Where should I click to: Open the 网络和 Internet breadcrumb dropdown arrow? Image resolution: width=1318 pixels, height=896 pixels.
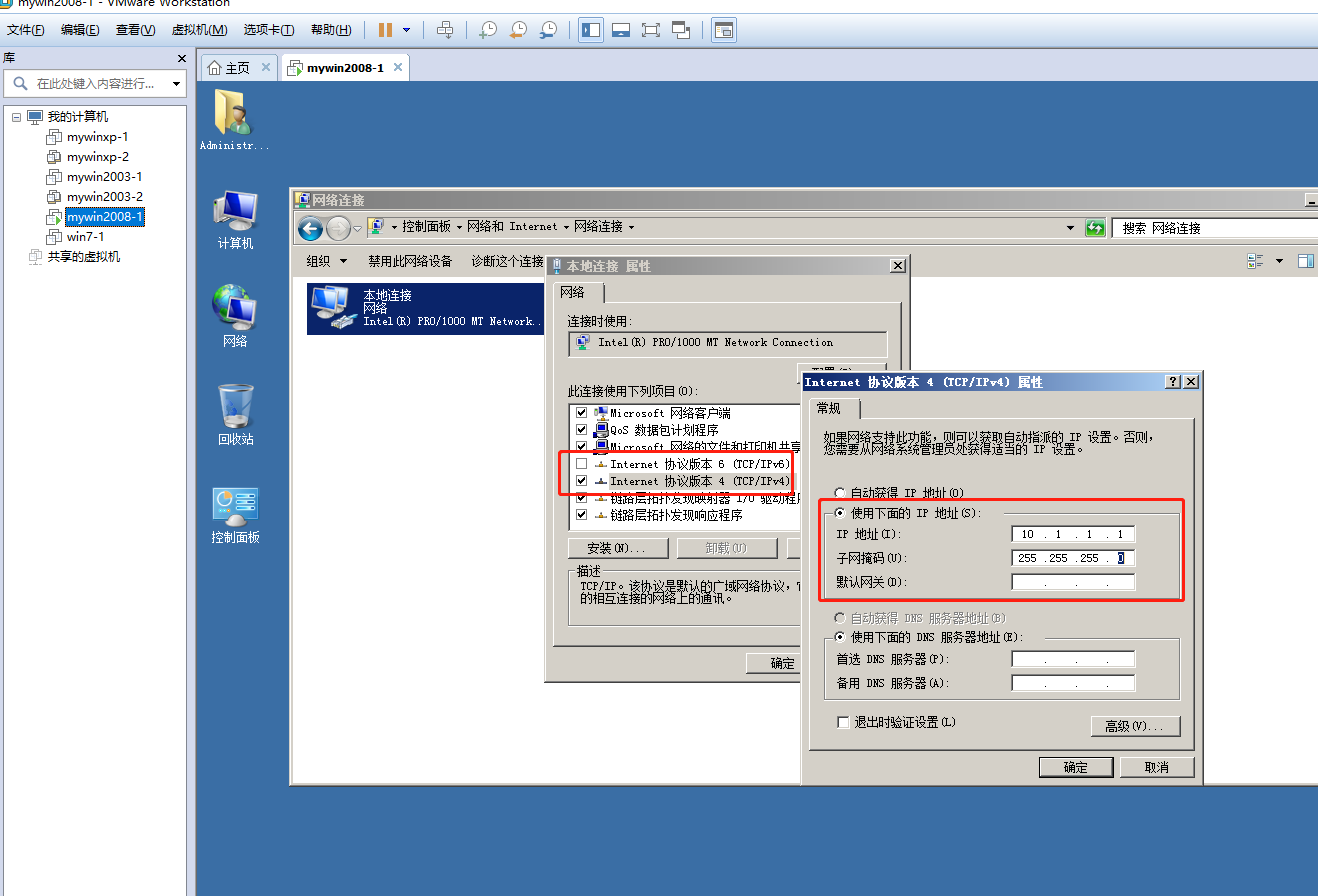click(x=566, y=227)
